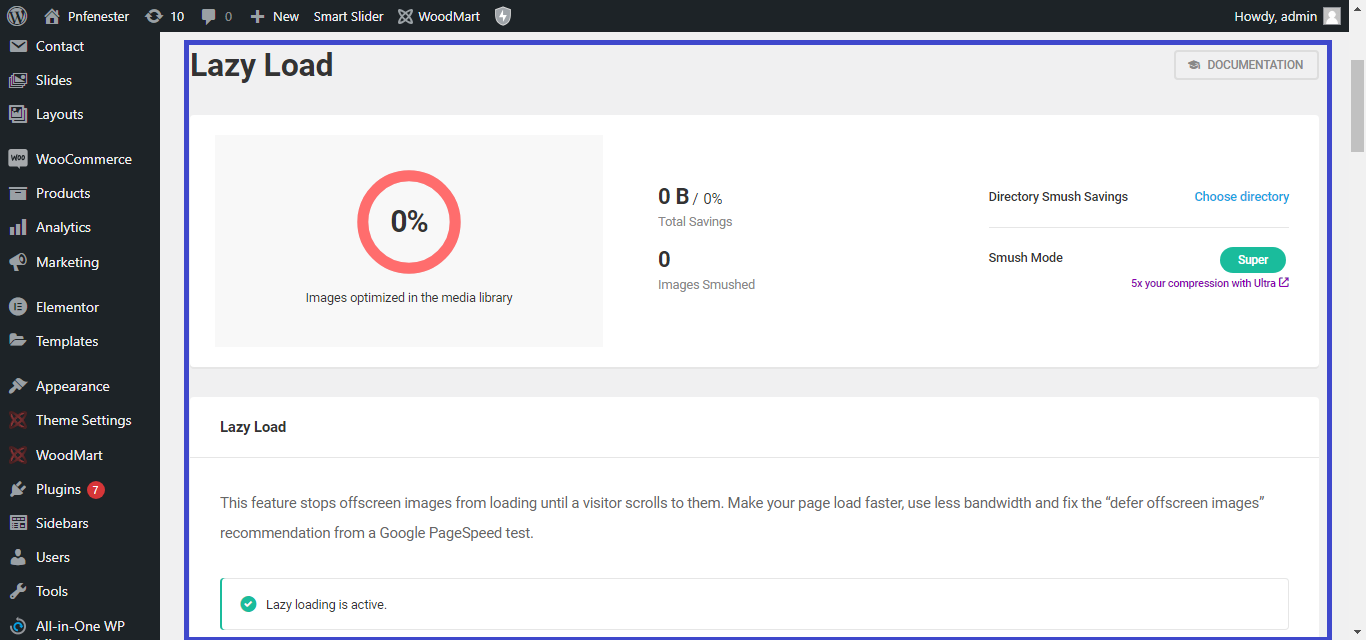
Task: Click the shield icon in admin bar
Action: click(x=503, y=16)
